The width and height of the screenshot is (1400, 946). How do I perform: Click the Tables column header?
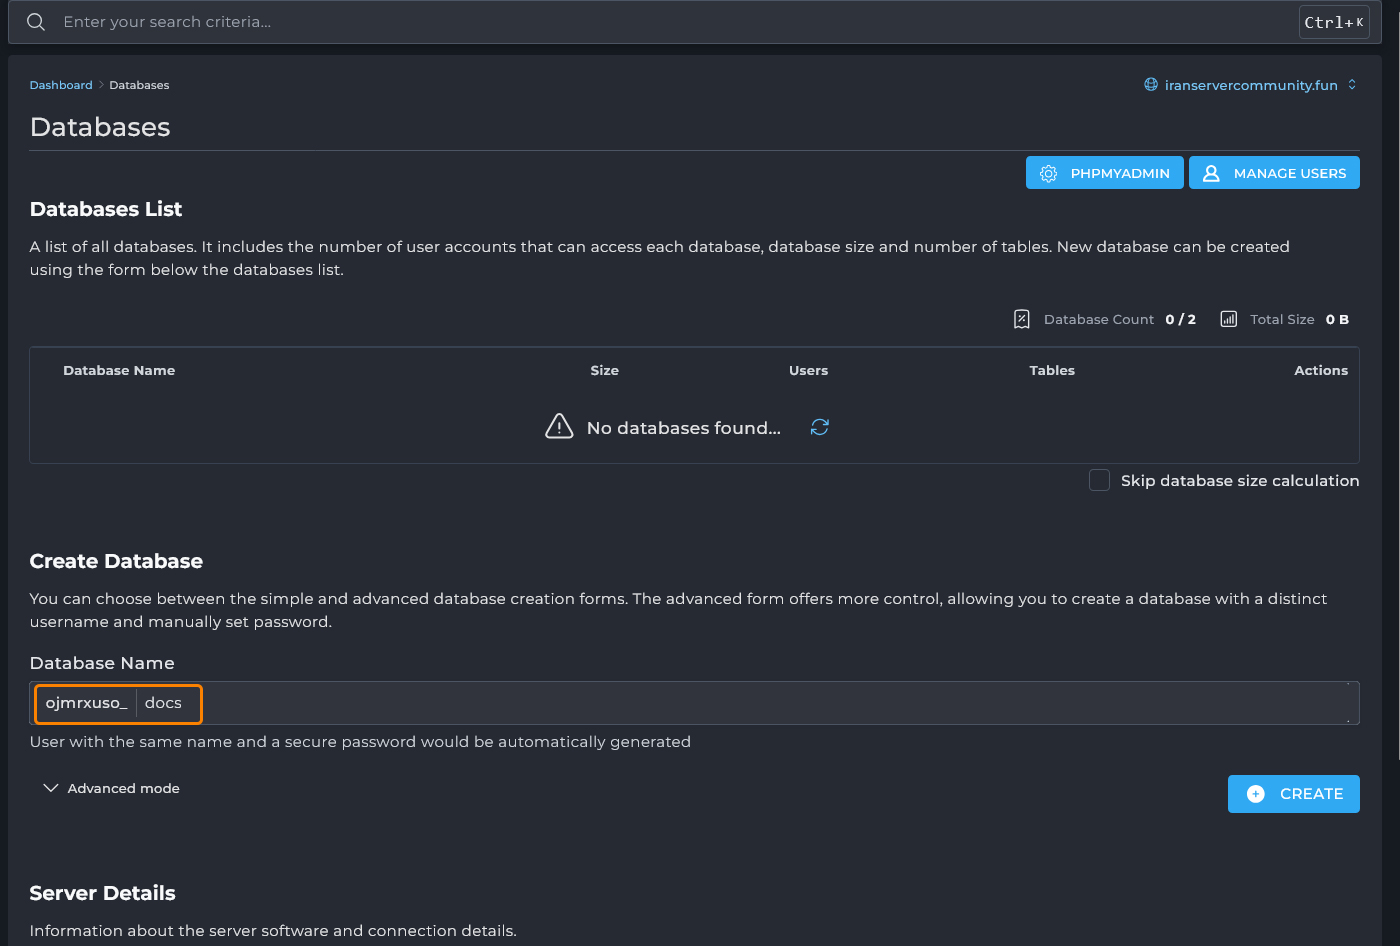[1052, 370]
